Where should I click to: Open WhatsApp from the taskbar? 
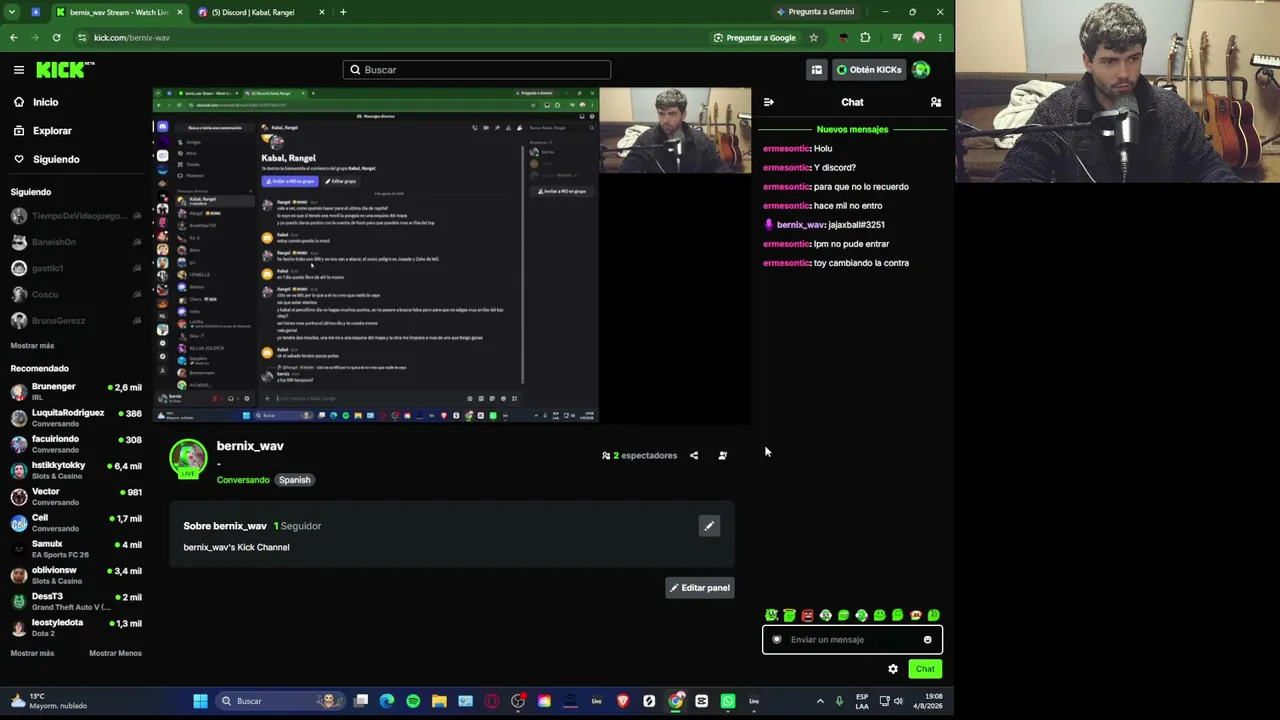pyautogui.click(x=727, y=701)
